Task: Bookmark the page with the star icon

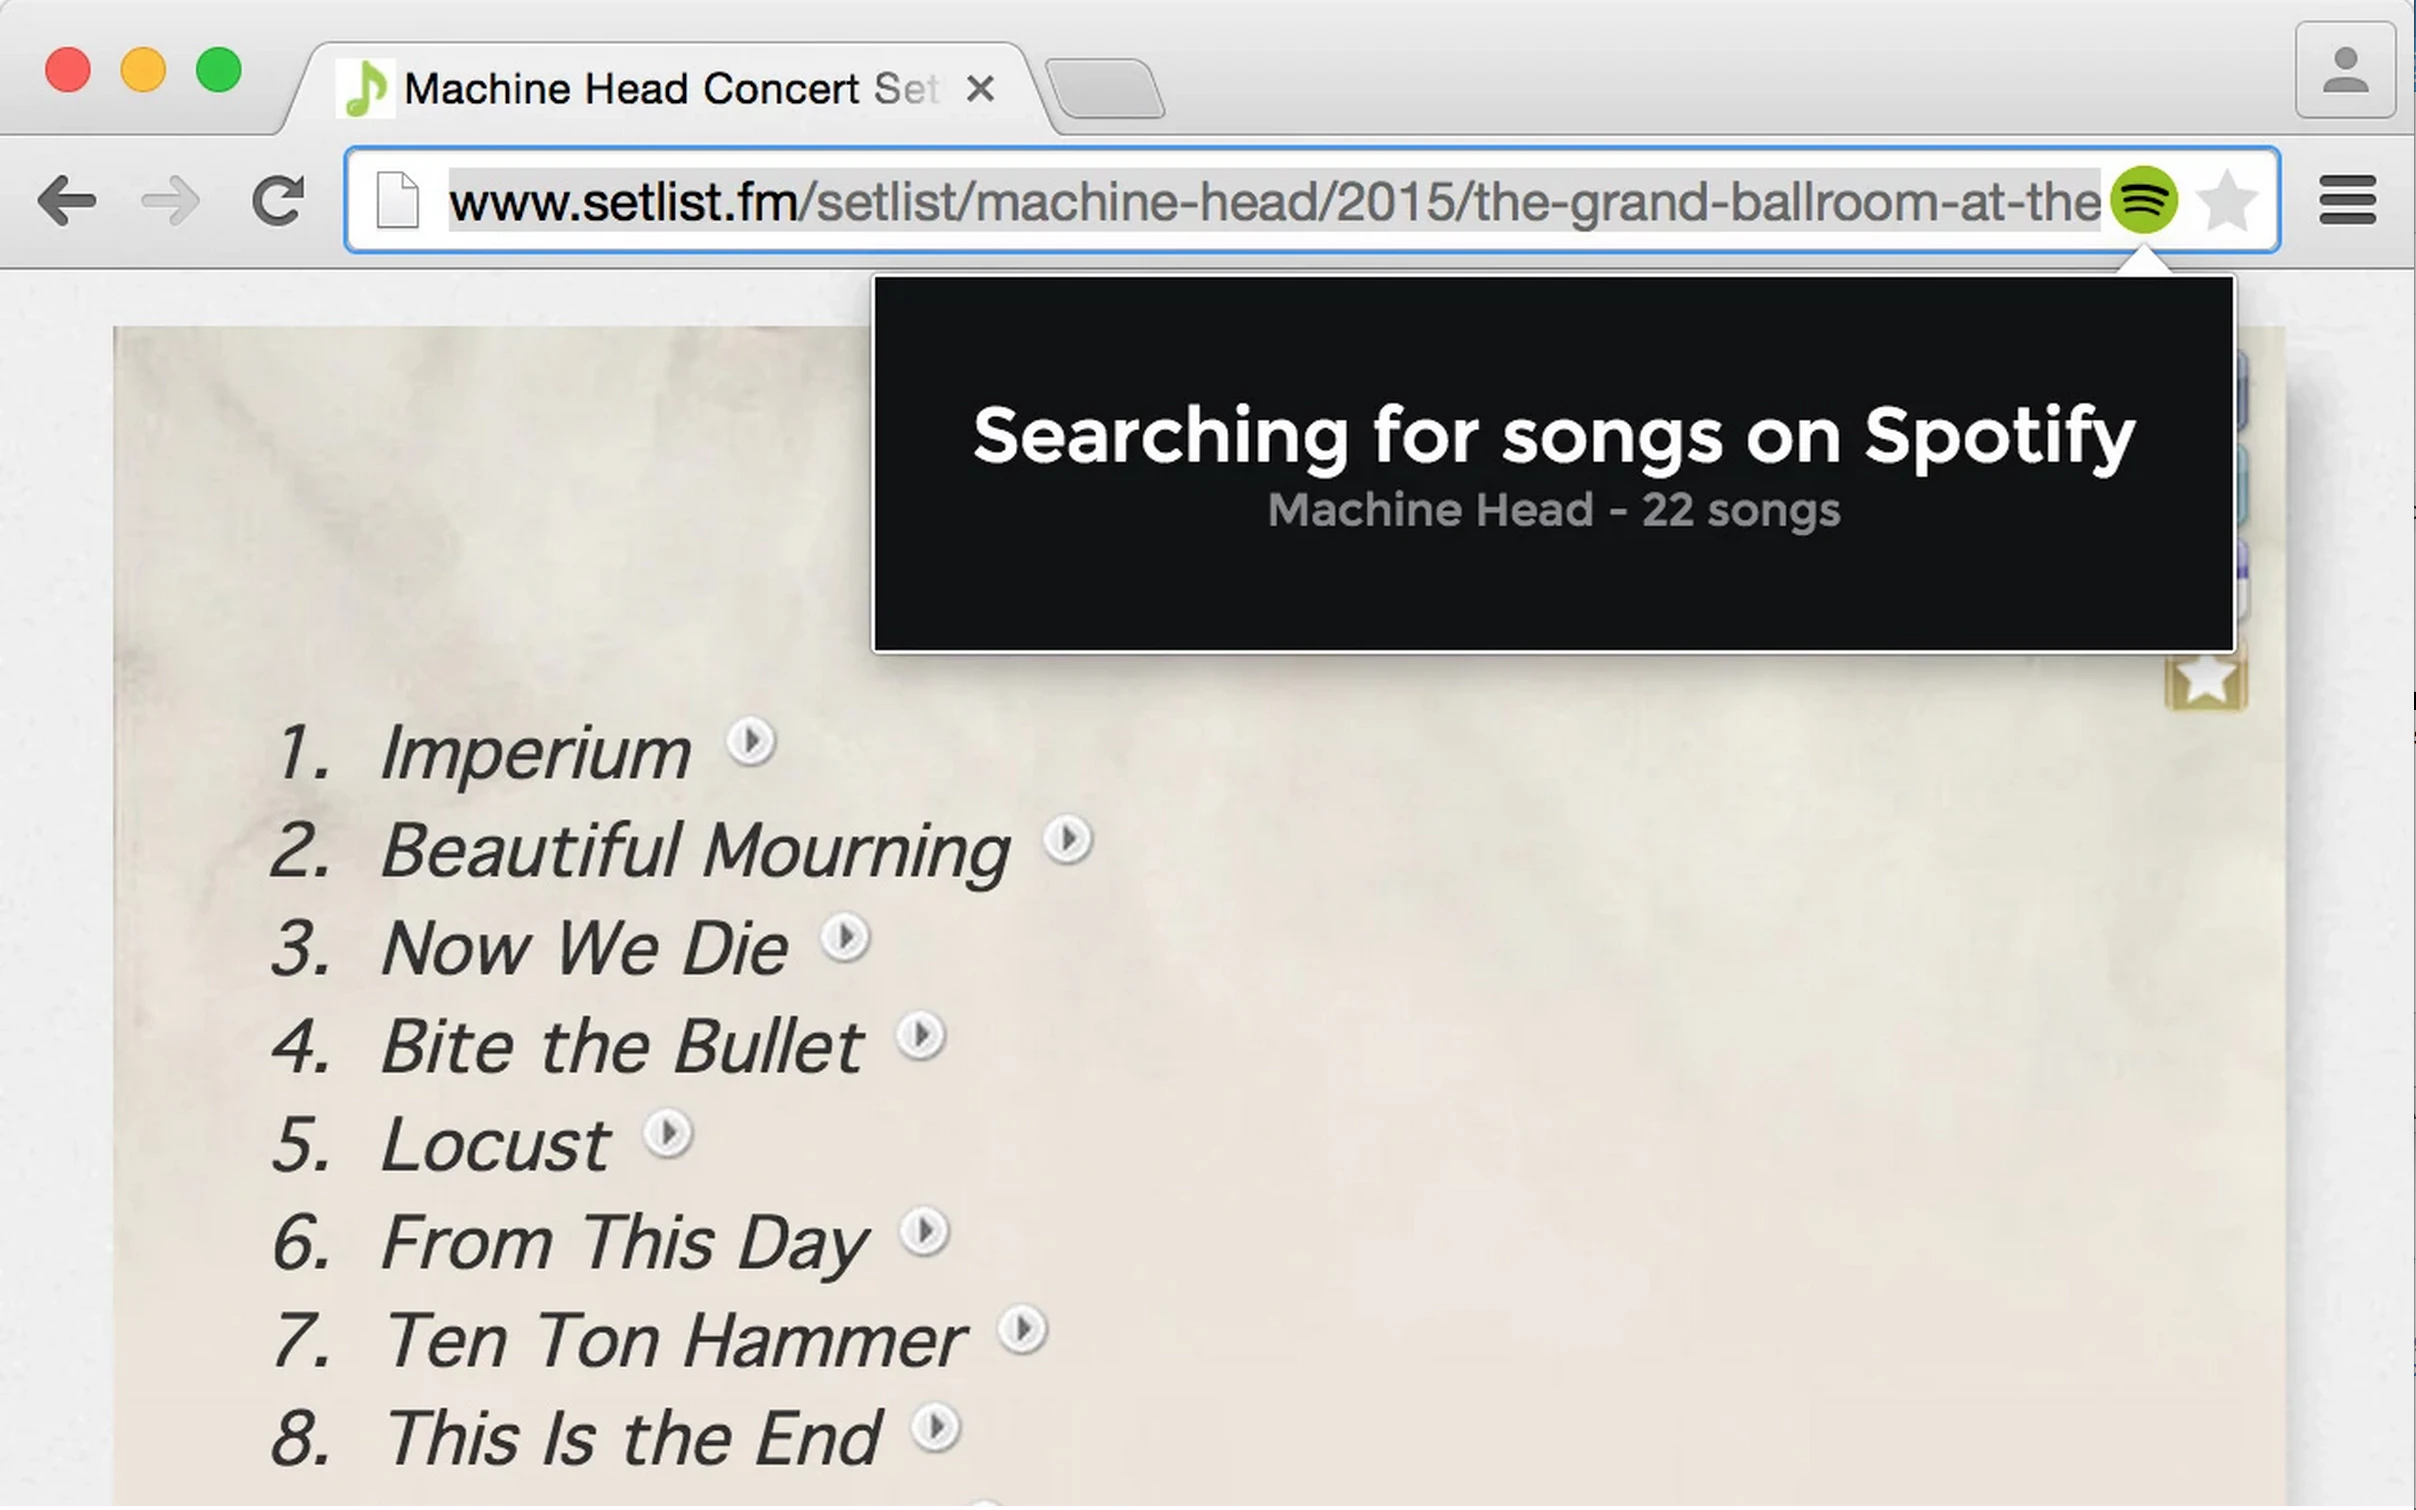Action: [2228, 201]
